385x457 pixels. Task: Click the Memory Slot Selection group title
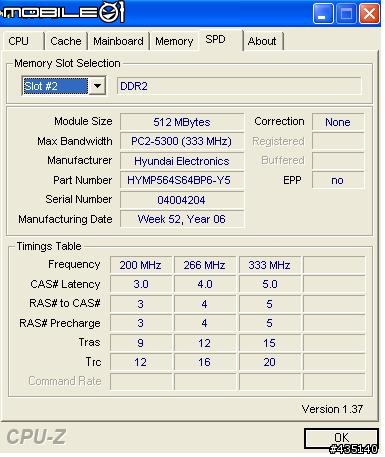67,63
